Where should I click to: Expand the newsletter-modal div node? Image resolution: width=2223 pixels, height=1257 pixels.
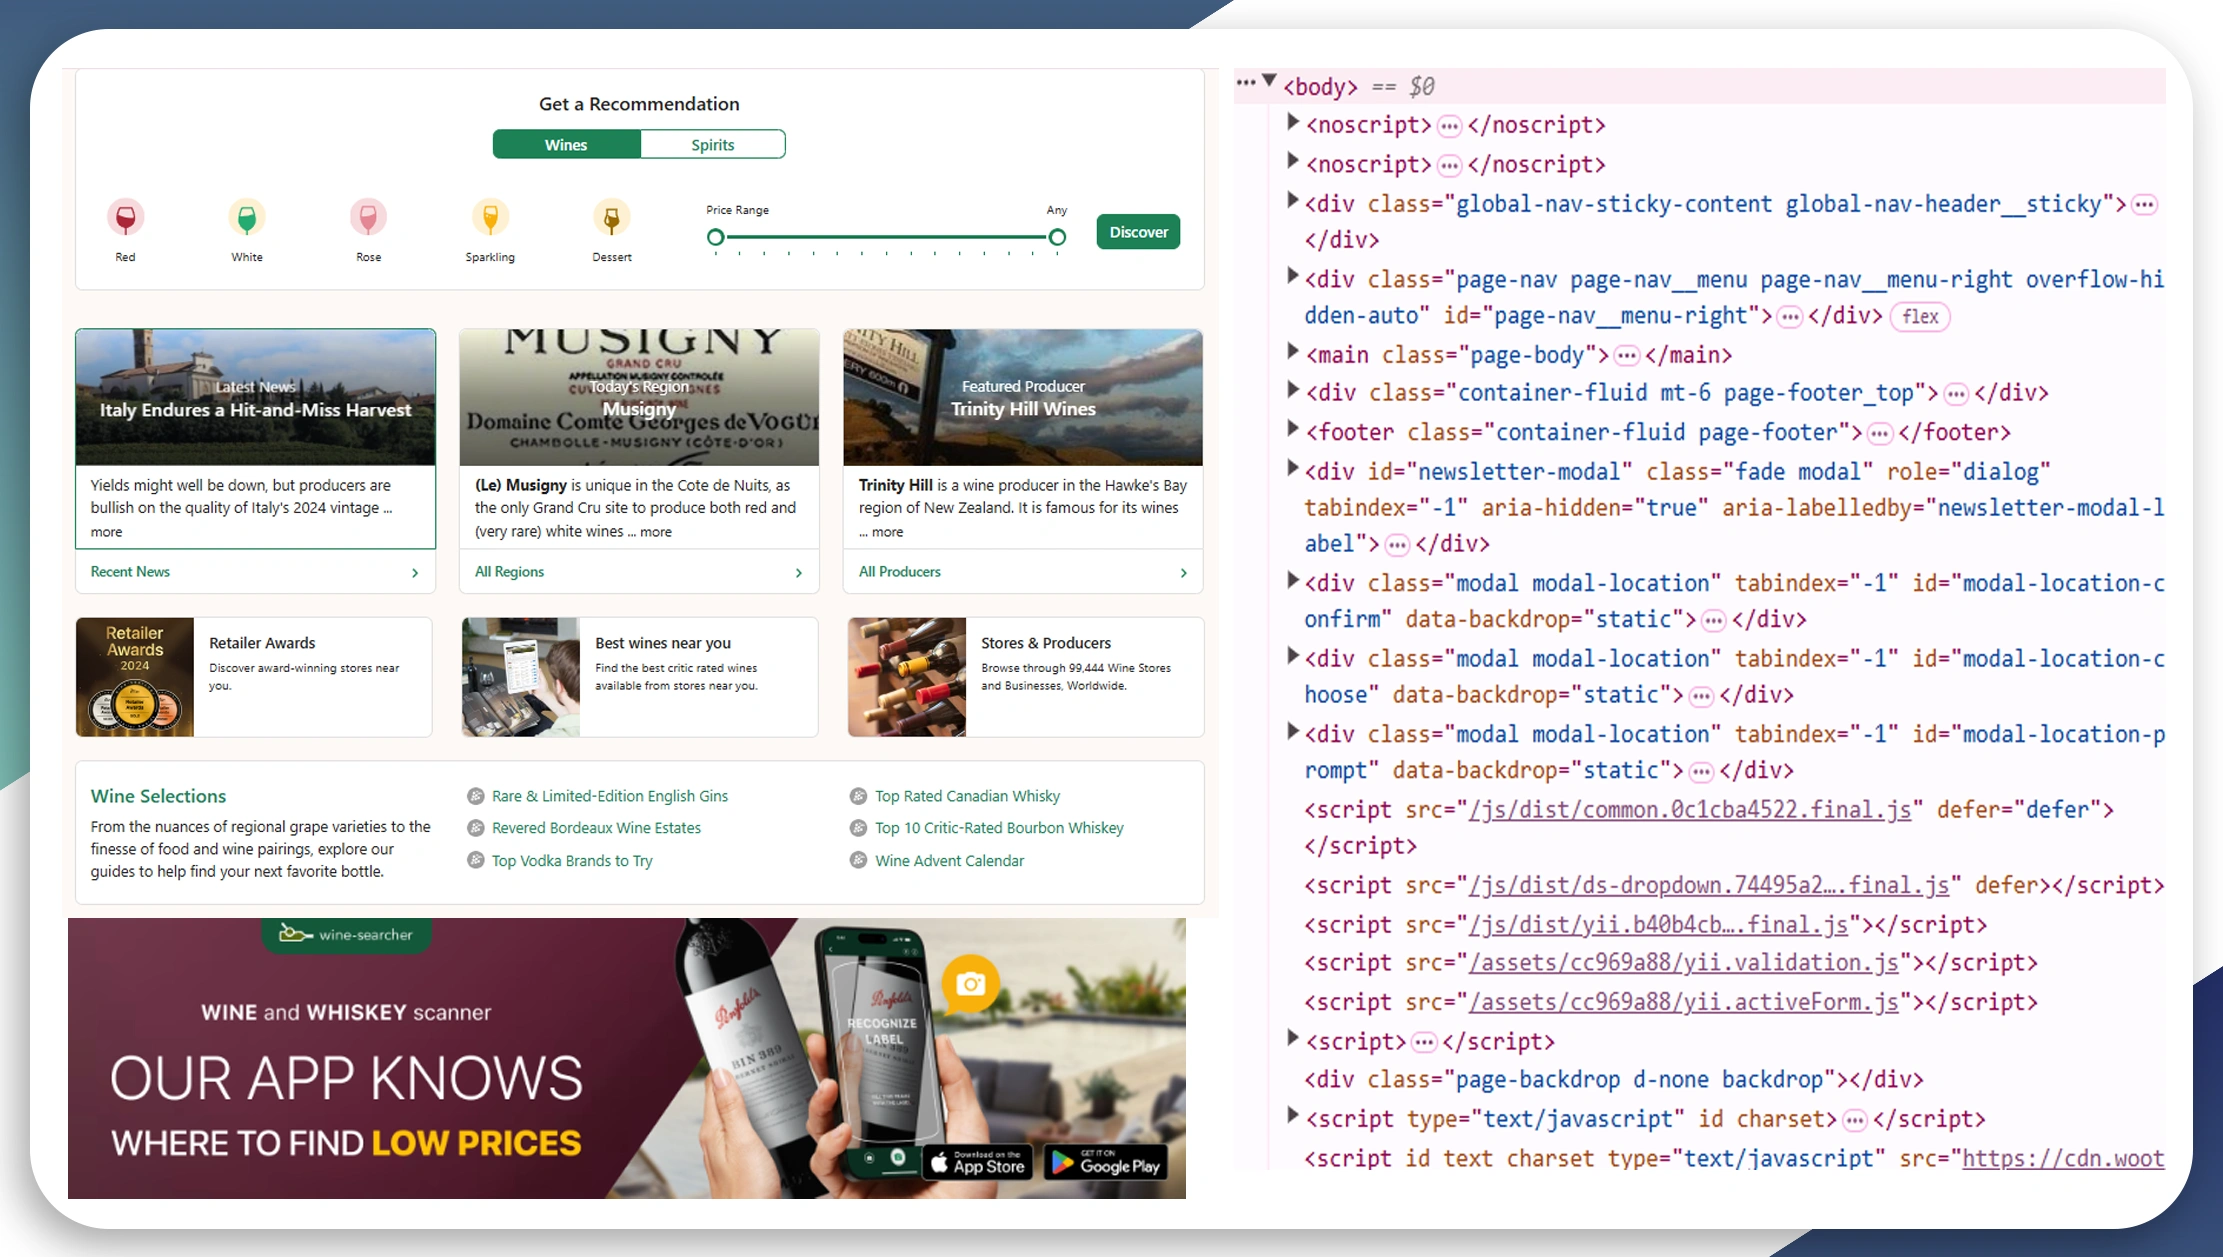[x=1292, y=467]
